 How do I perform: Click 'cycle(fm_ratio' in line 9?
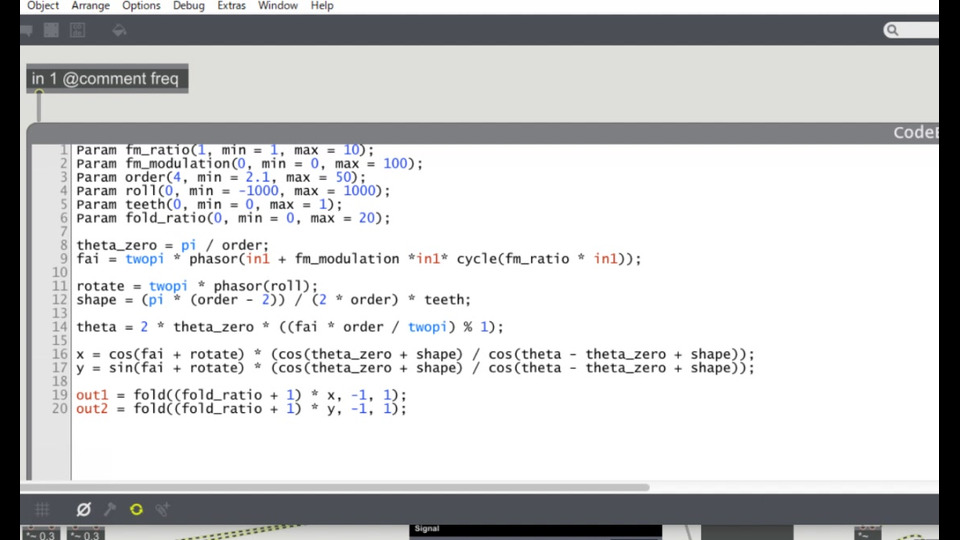tap(512, 259)
